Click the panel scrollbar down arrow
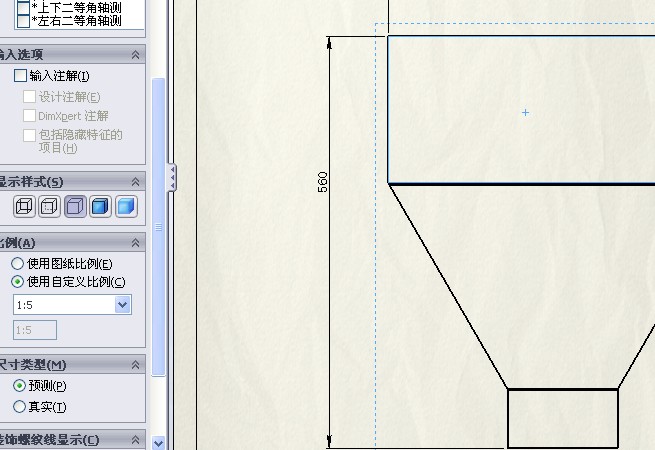This screenshot has height=450, width=655. point(158,442)
